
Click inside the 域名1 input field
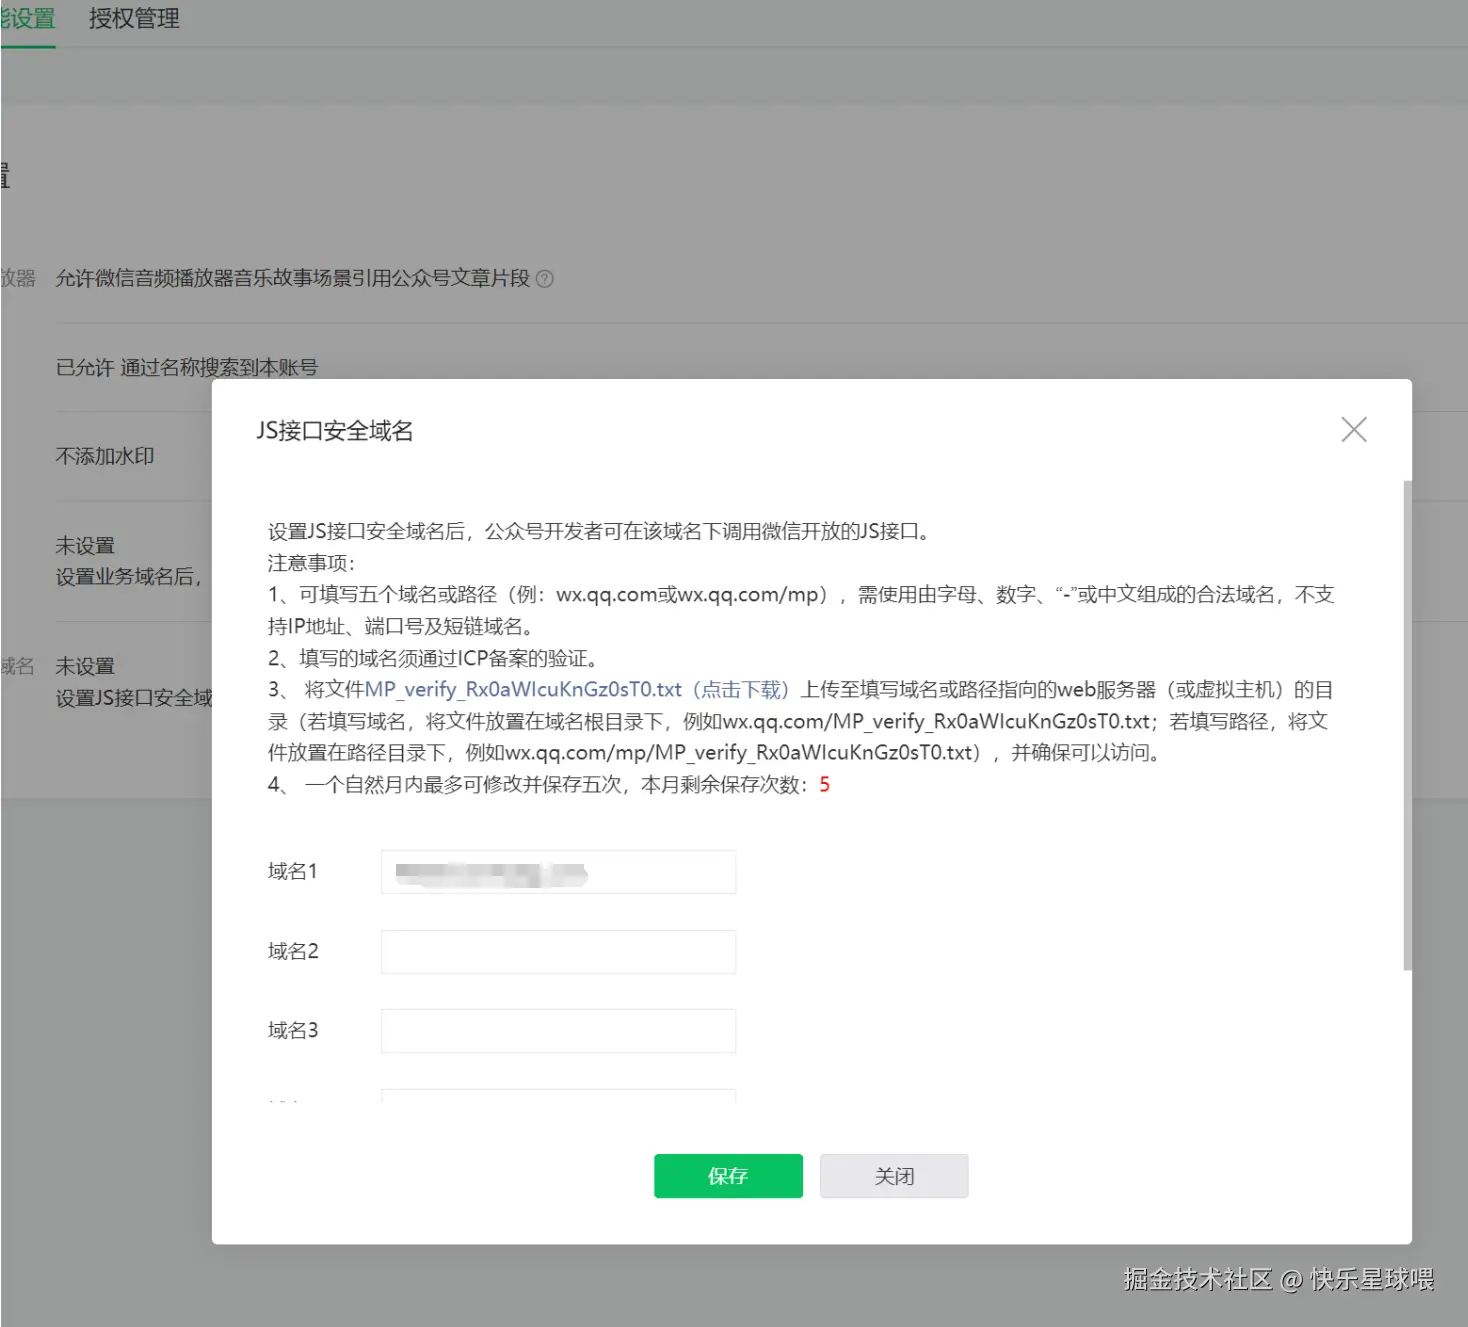(557, 871)
